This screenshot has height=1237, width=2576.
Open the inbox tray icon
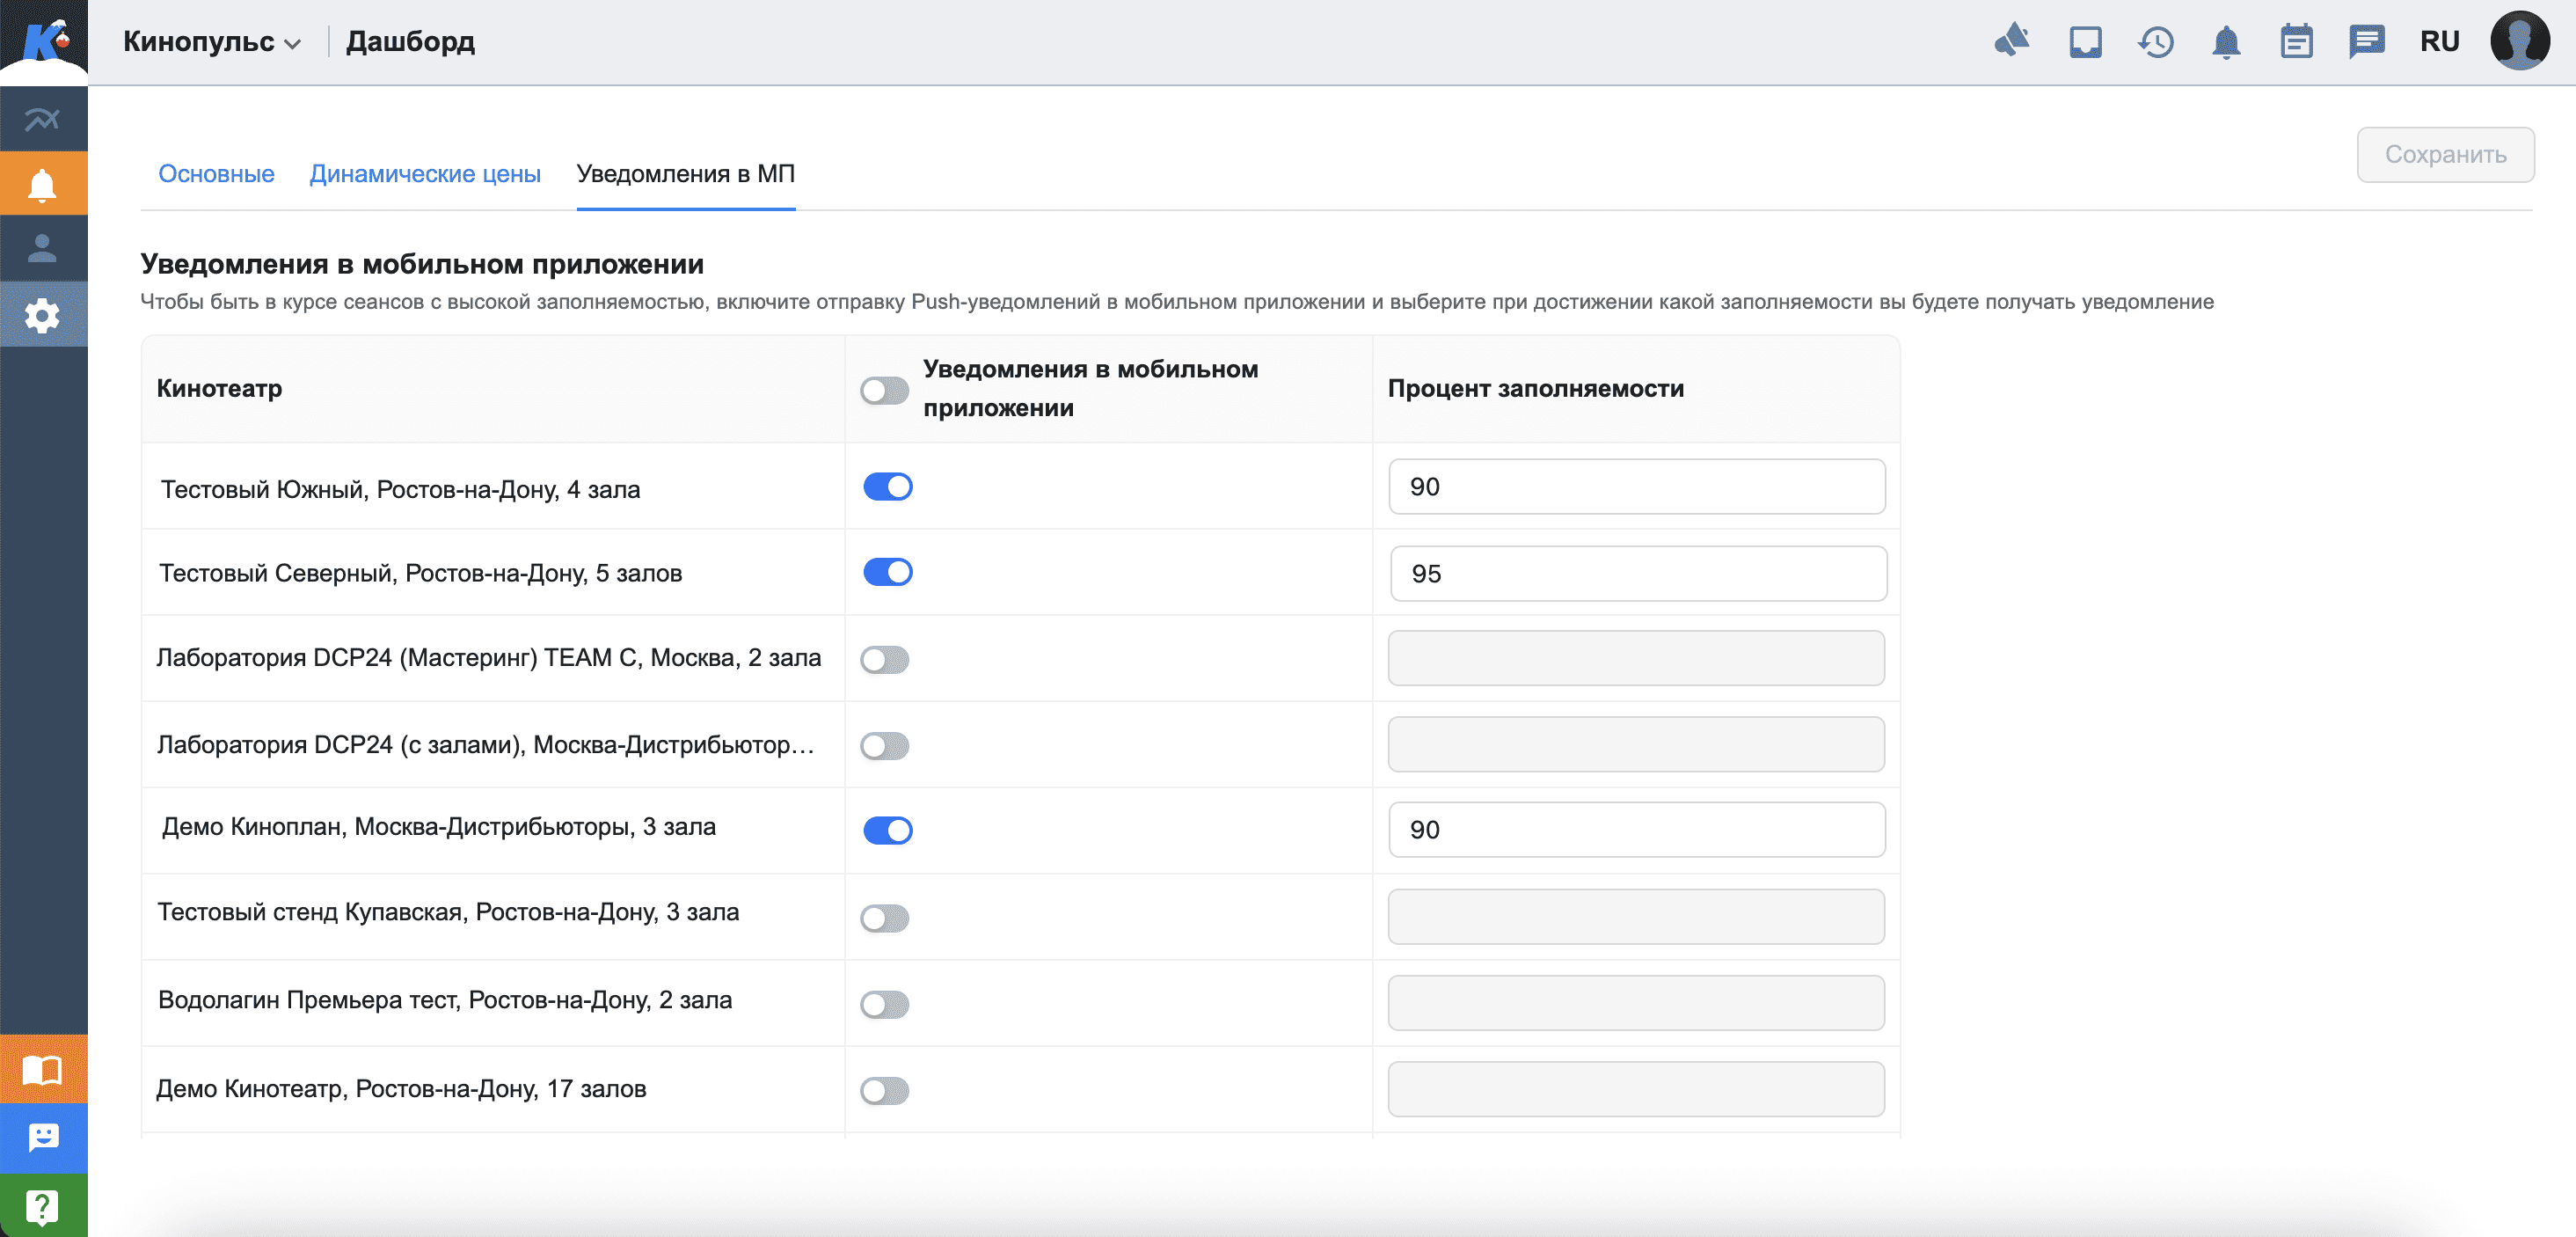pos(2085,42)
